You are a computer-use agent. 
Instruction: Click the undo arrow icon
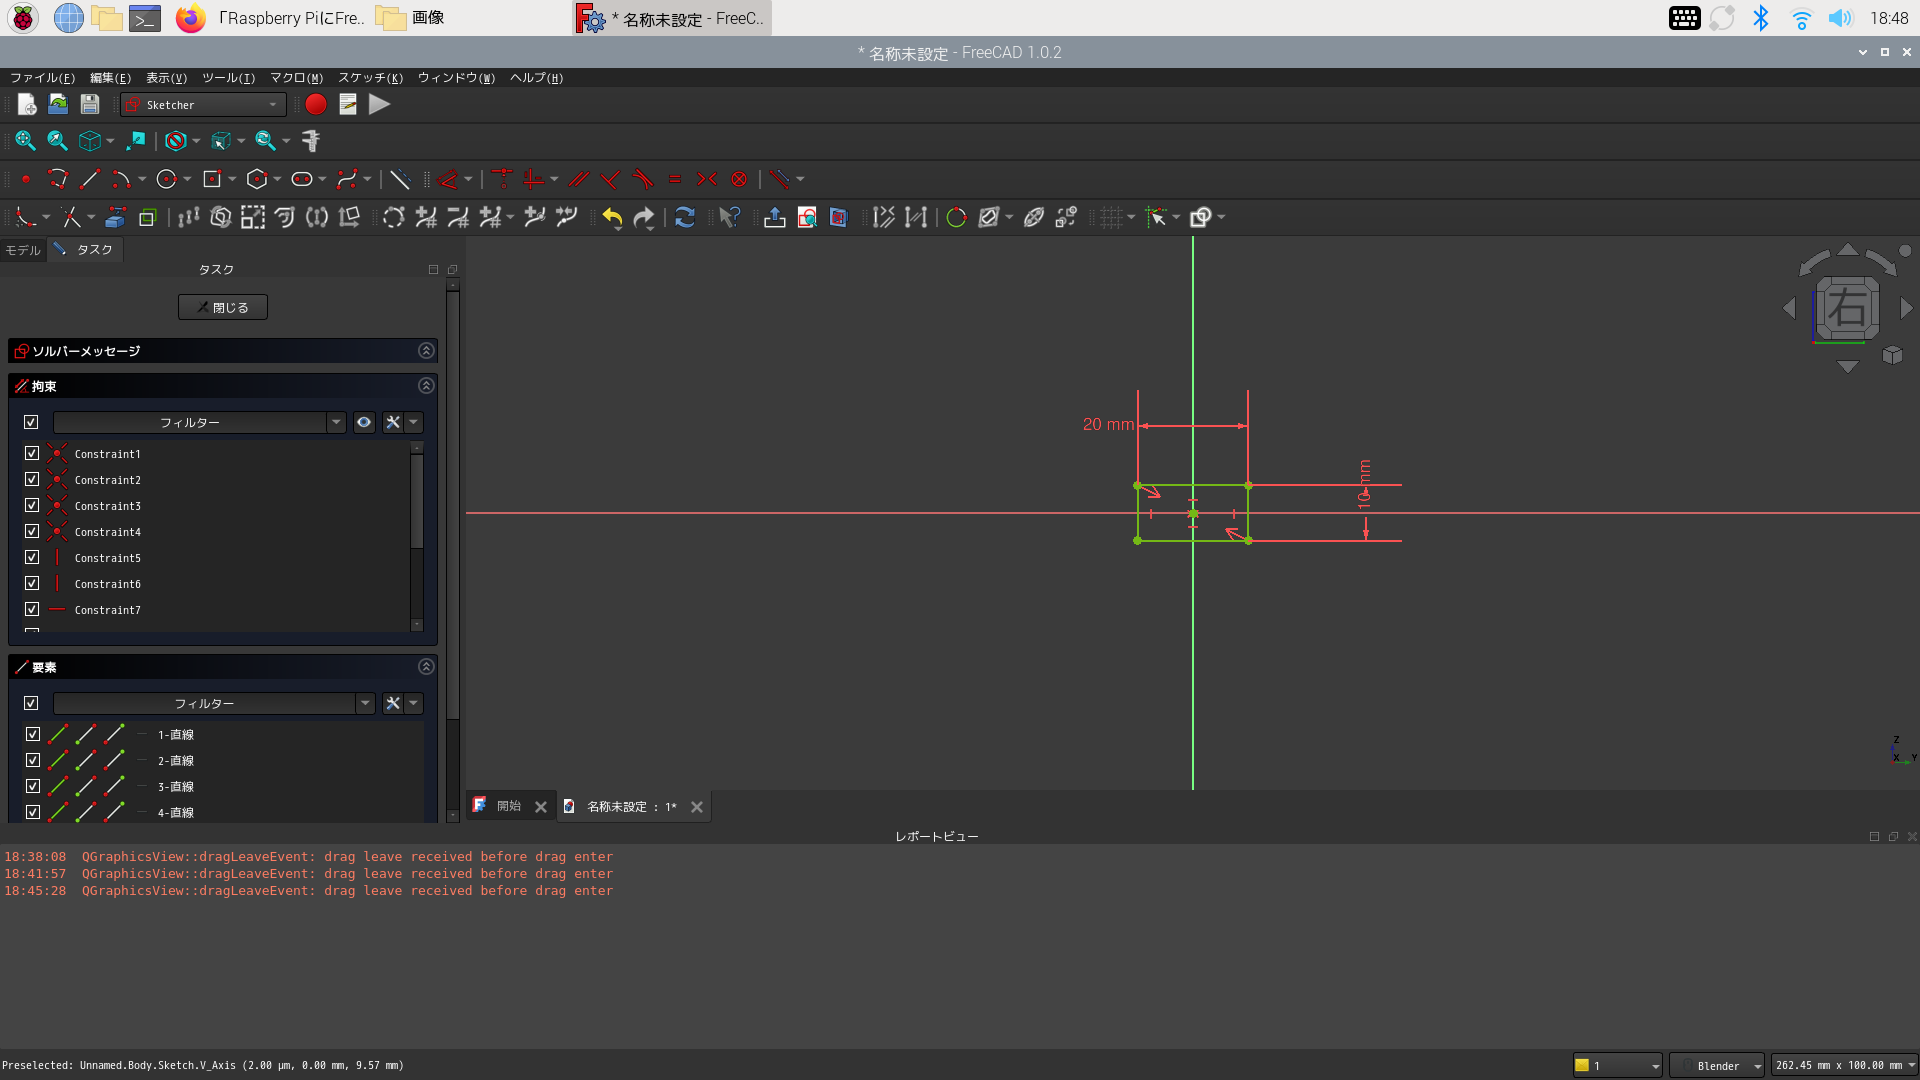click(x=612, y=217)
